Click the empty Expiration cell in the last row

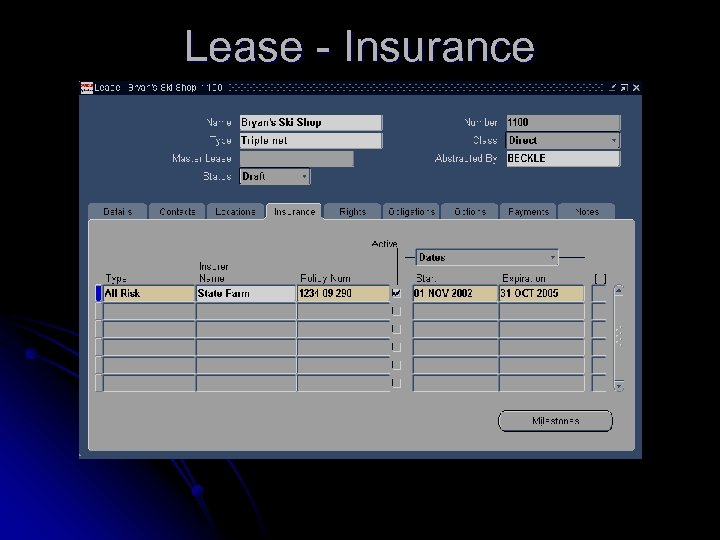click(541, 383)
